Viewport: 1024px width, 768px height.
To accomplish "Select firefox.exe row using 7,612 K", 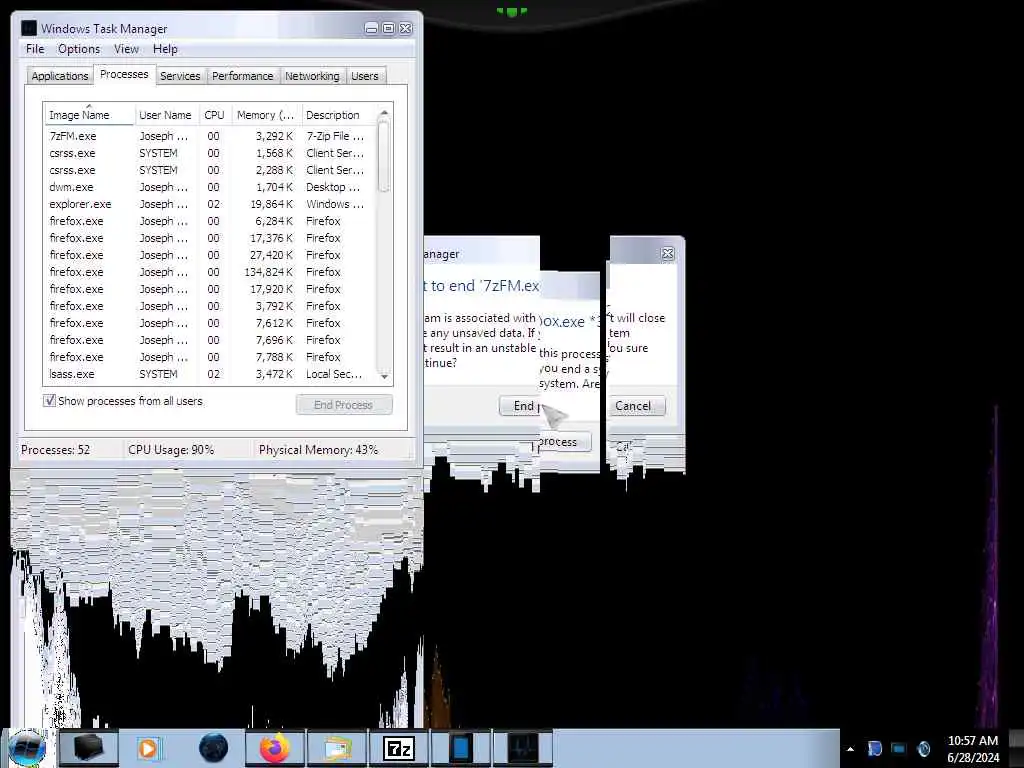I will pyautogui.click(x=210, y=323).
